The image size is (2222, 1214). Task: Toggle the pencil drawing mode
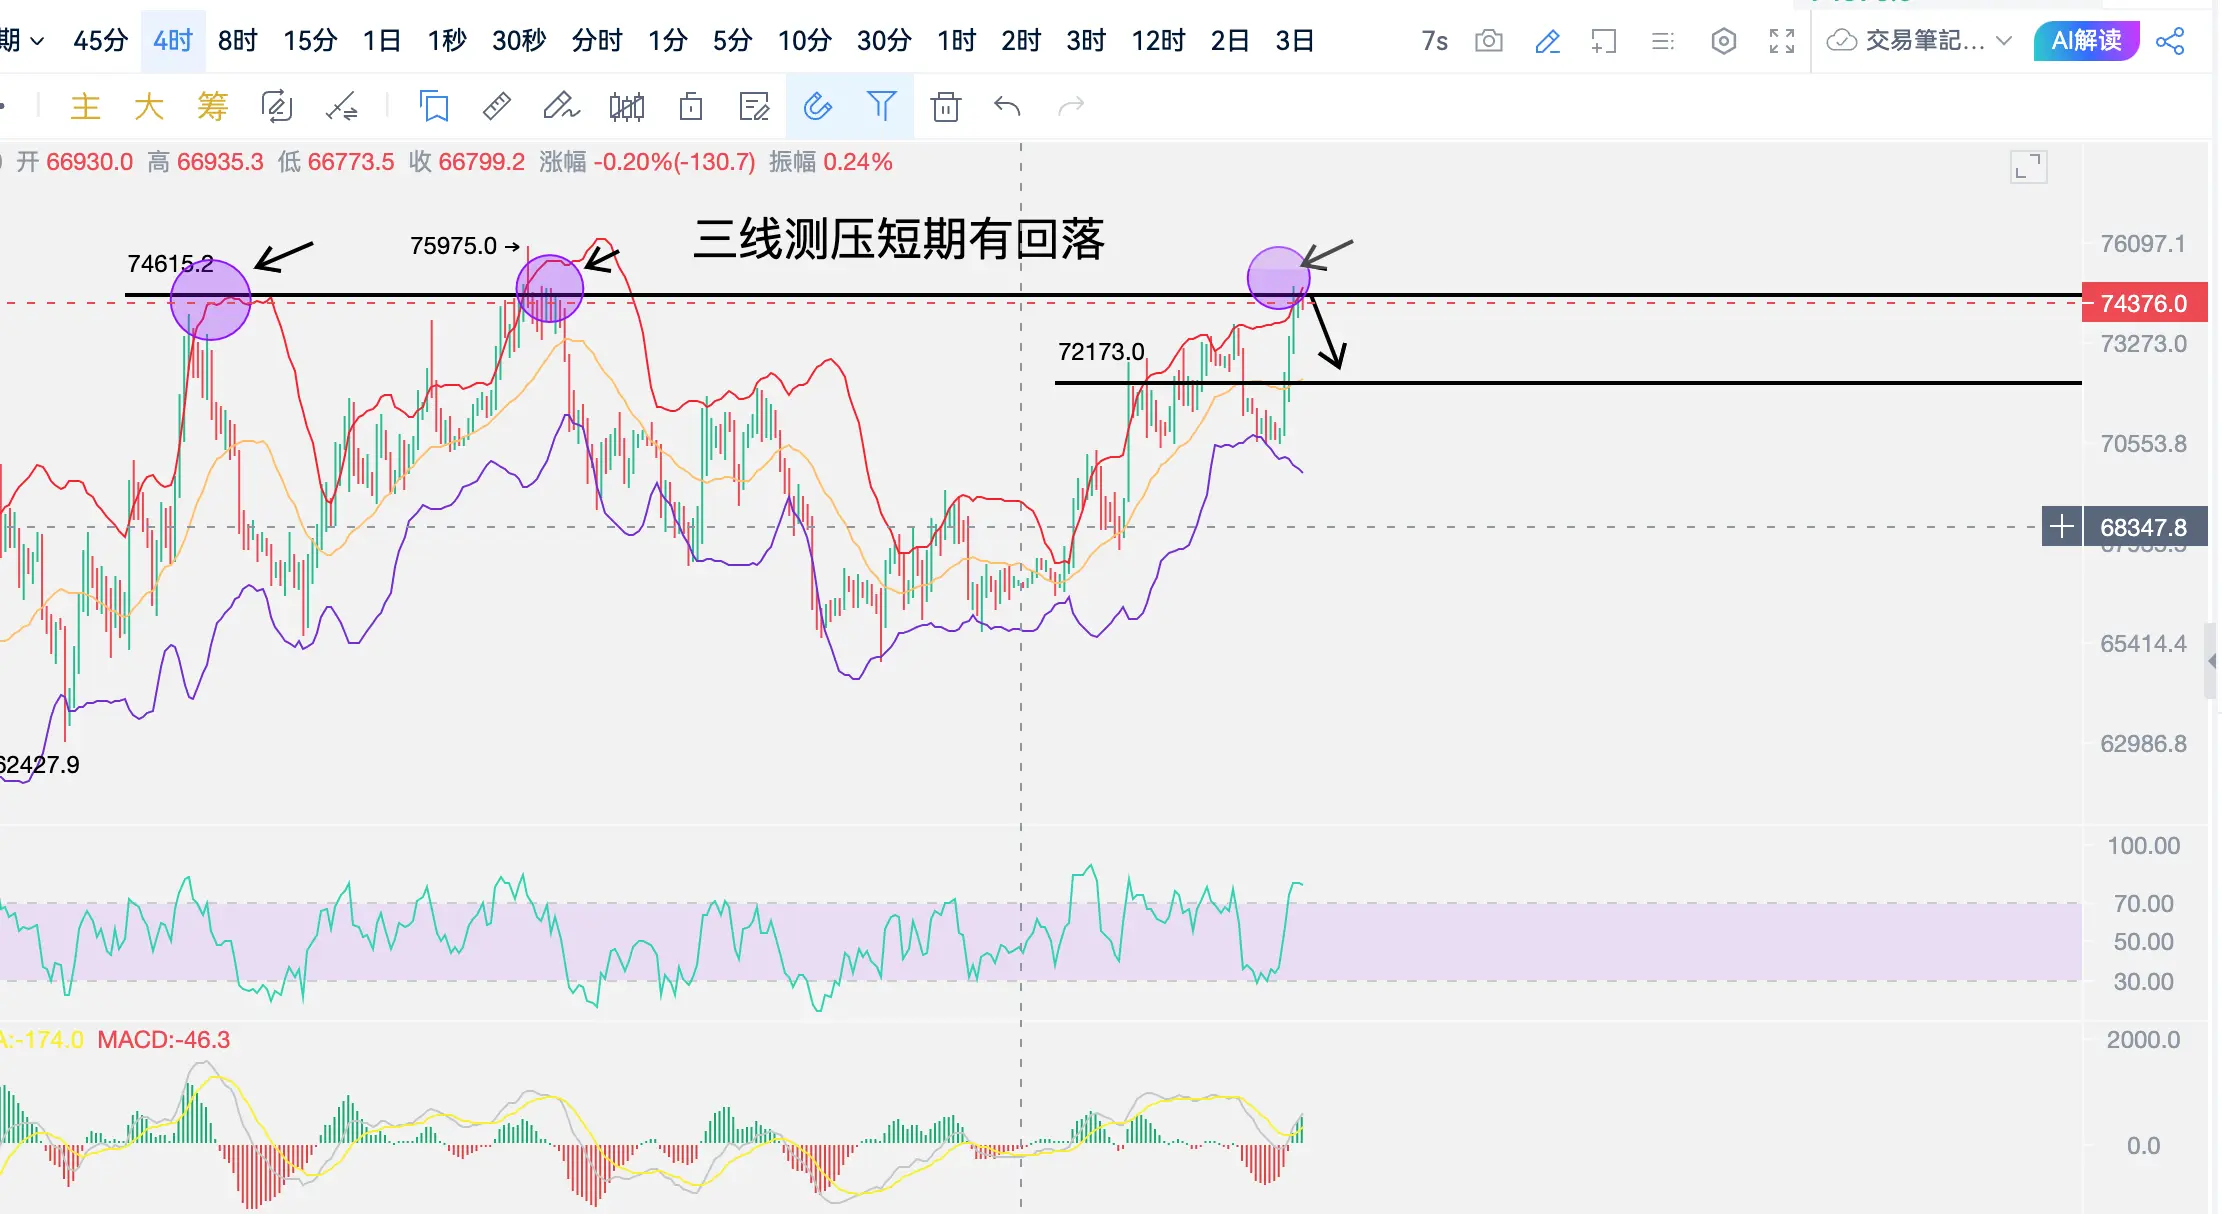[x=1547, y=41]
